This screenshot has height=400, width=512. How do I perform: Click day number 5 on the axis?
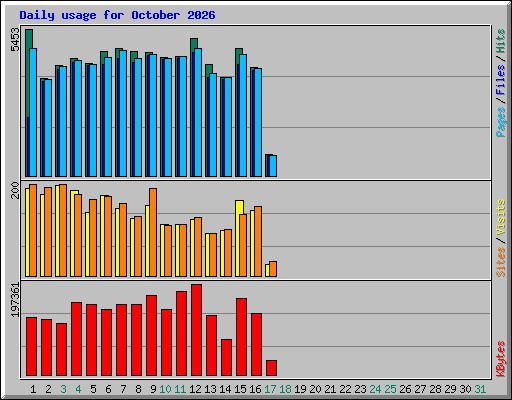93,389
